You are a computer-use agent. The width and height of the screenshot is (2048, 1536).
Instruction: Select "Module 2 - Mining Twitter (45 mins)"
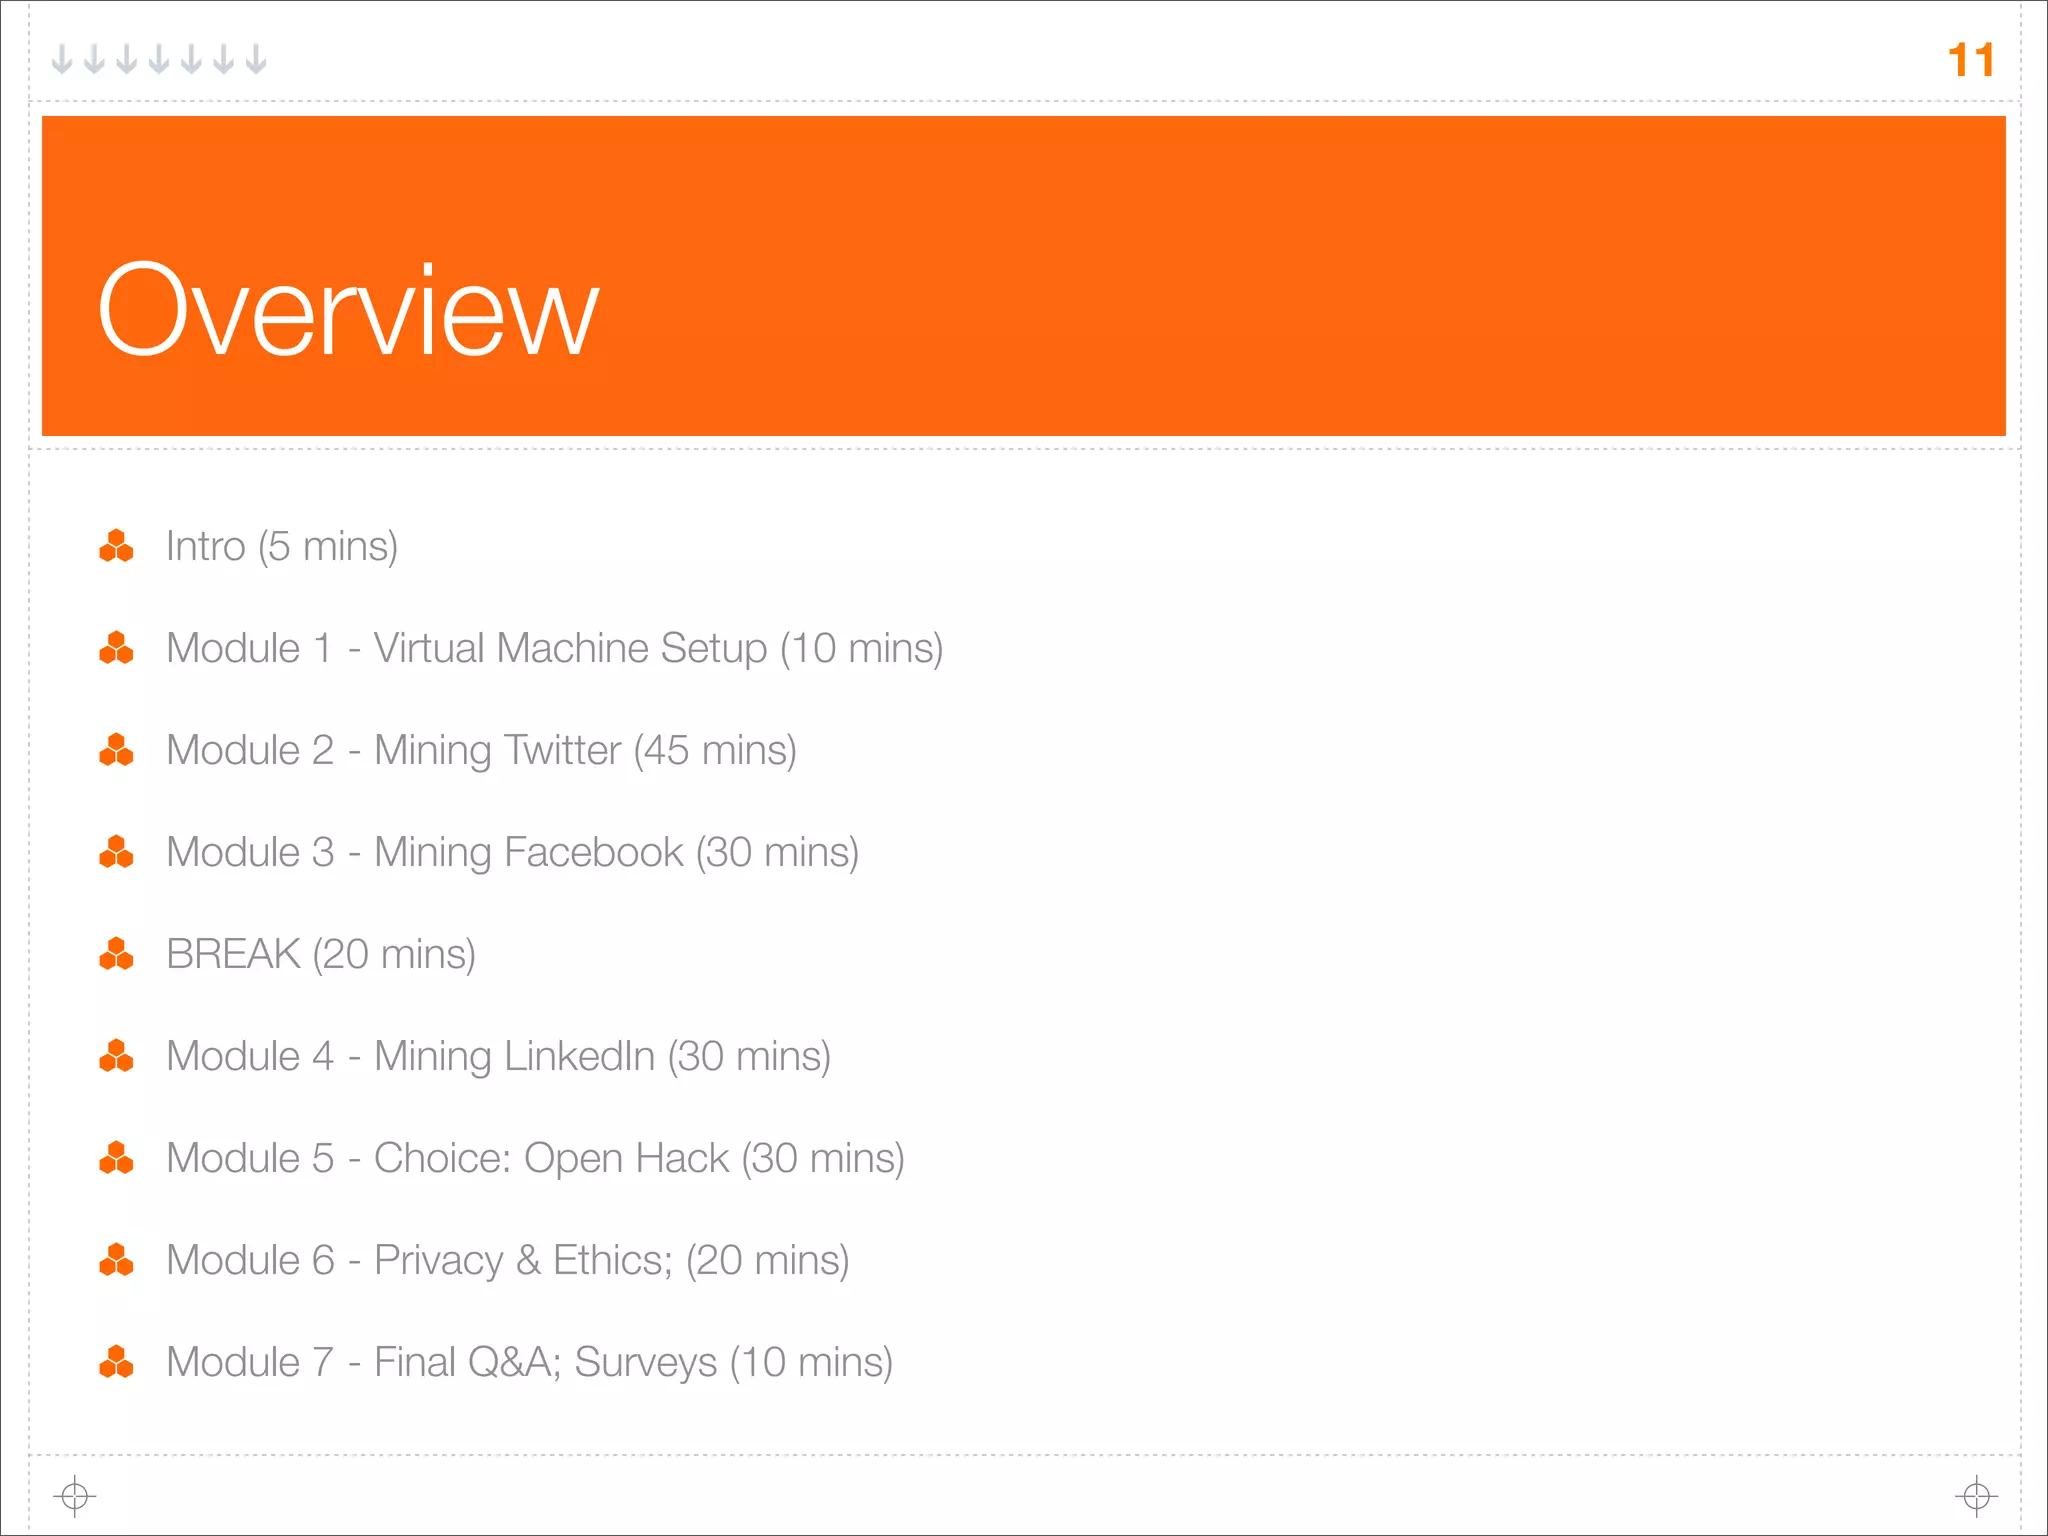tap(482, 751)
